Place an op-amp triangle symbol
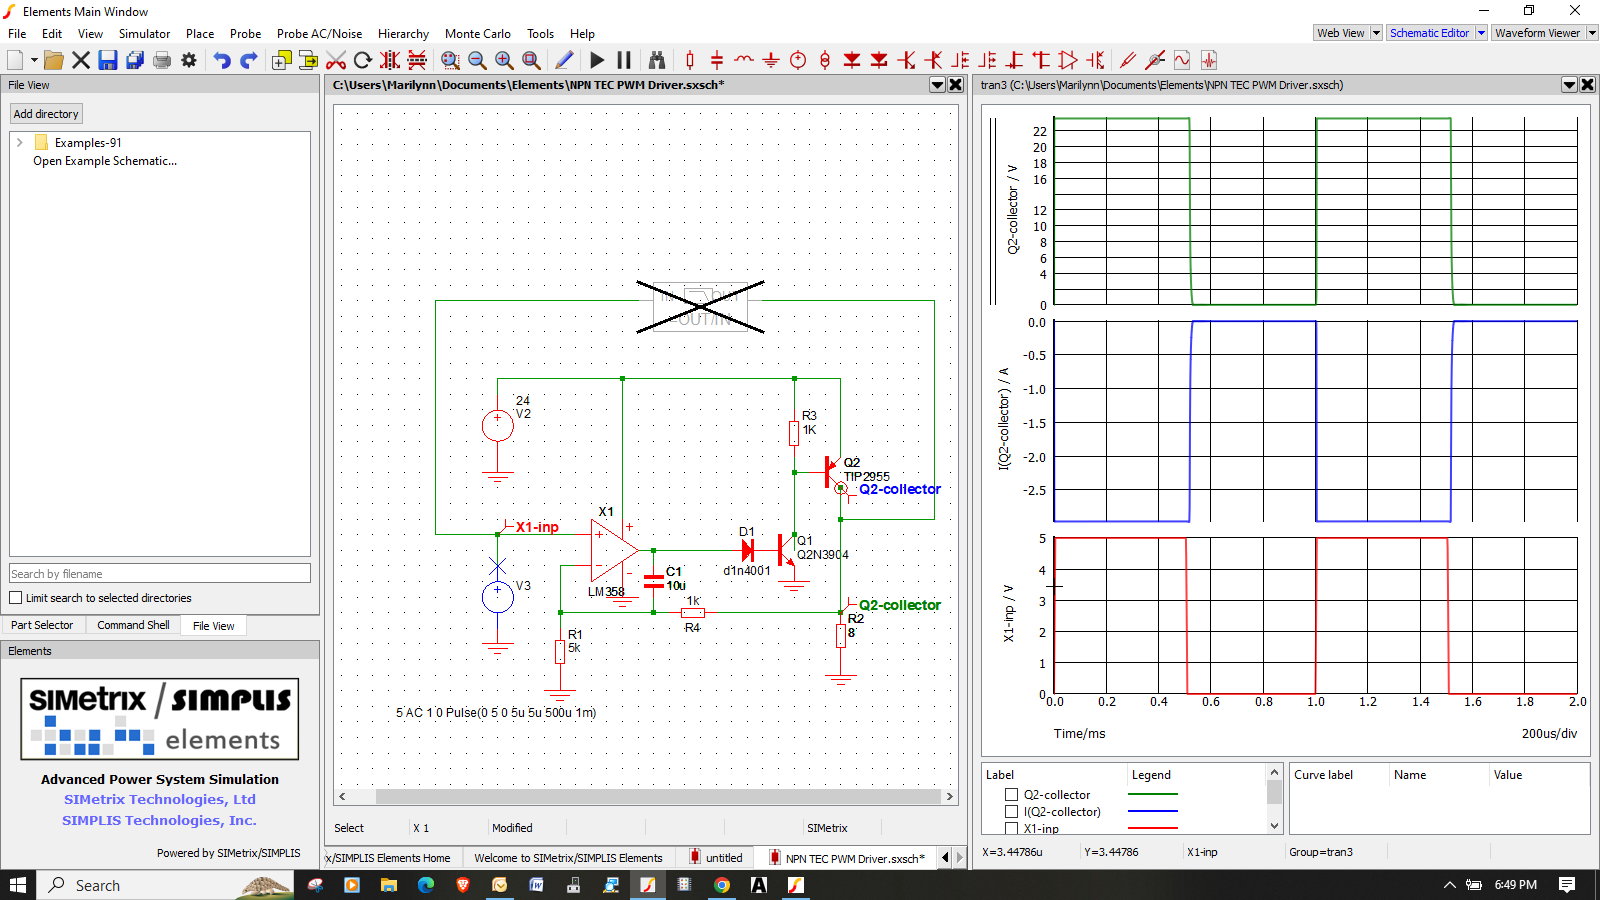The height and width of the screenshot is (900, 1600). tap(1068, 60)
